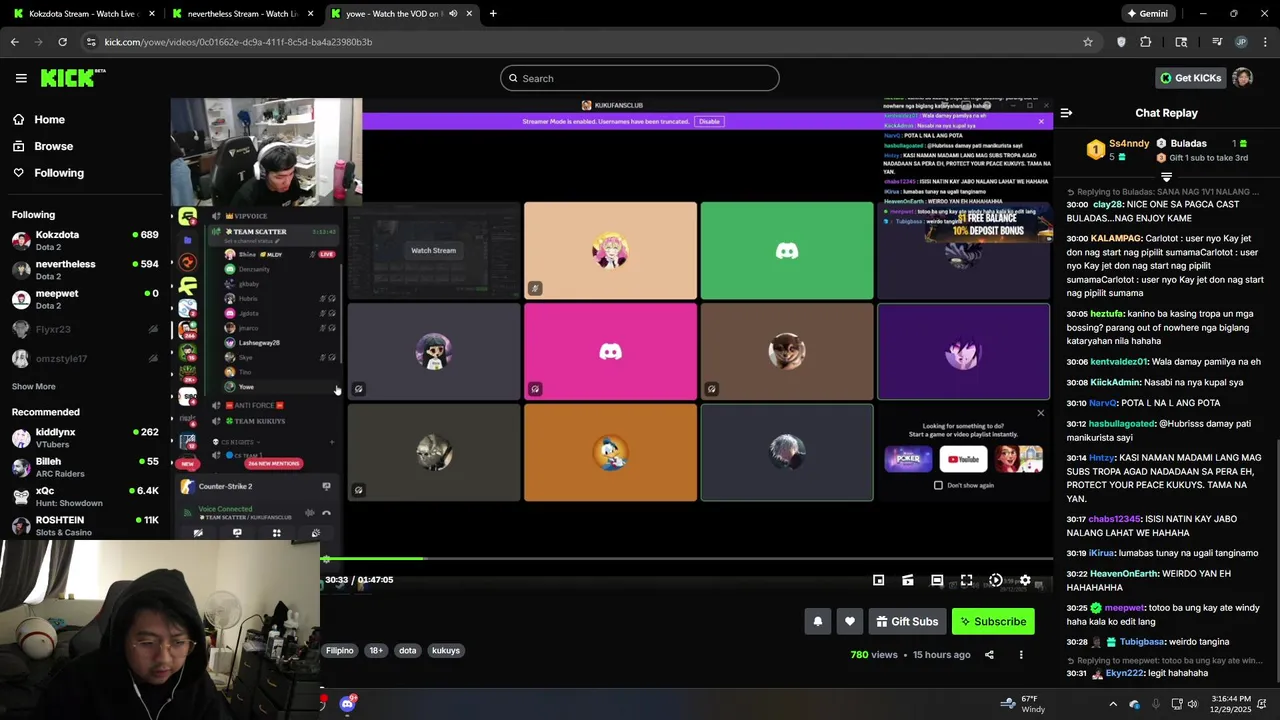This screenshot has width=1280, height=720.
Task: Click username HeavenOnEarth in chat replay
Action: pyautogui.click(x=1124, y=574)
